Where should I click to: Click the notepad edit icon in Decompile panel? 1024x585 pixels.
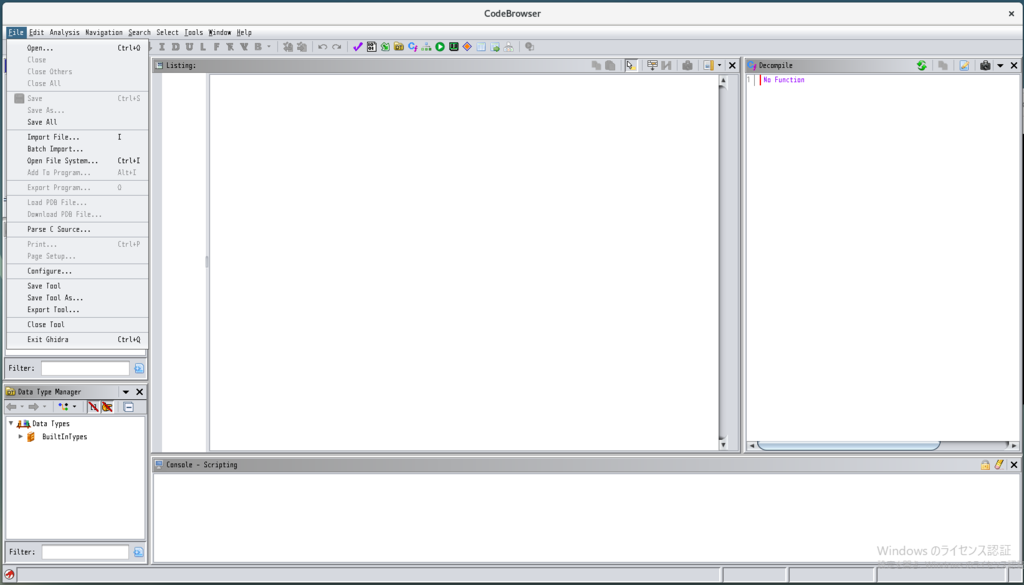964,65
